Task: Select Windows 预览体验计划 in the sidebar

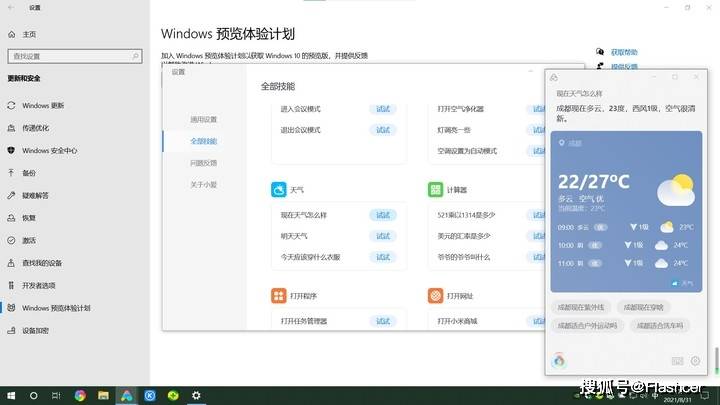Action: coord(49,308)
